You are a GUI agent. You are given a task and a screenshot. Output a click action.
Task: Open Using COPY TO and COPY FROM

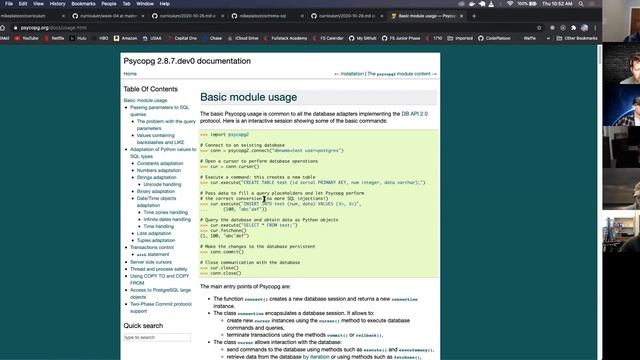[x=160, y=279]
